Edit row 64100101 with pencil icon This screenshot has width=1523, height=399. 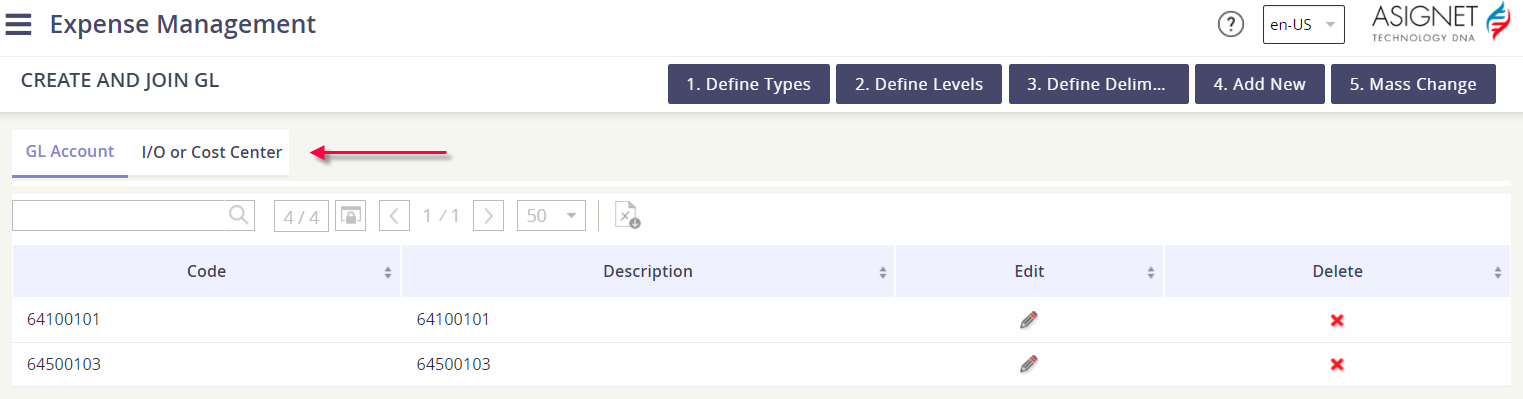point(1029,320)
